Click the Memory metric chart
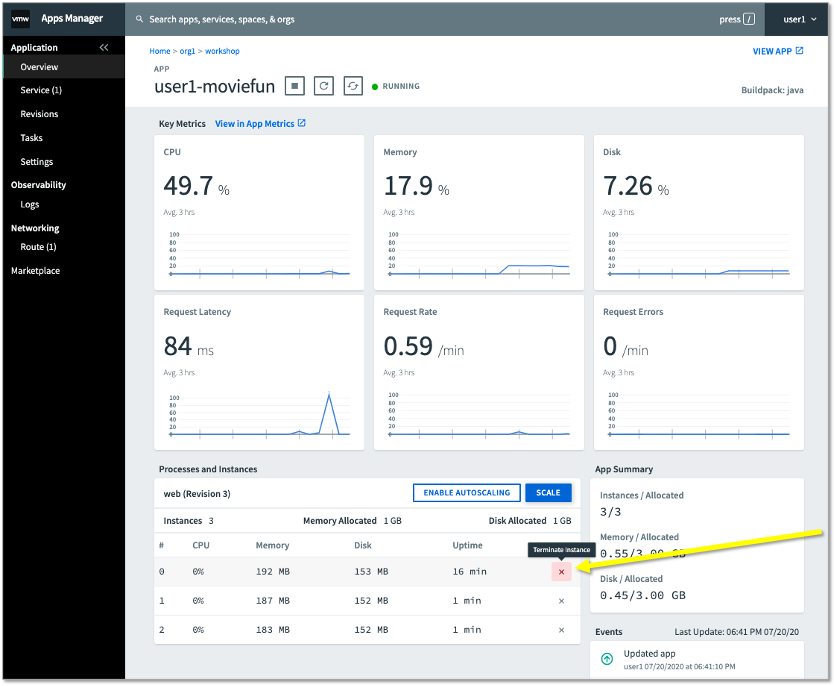 point(479,254)
